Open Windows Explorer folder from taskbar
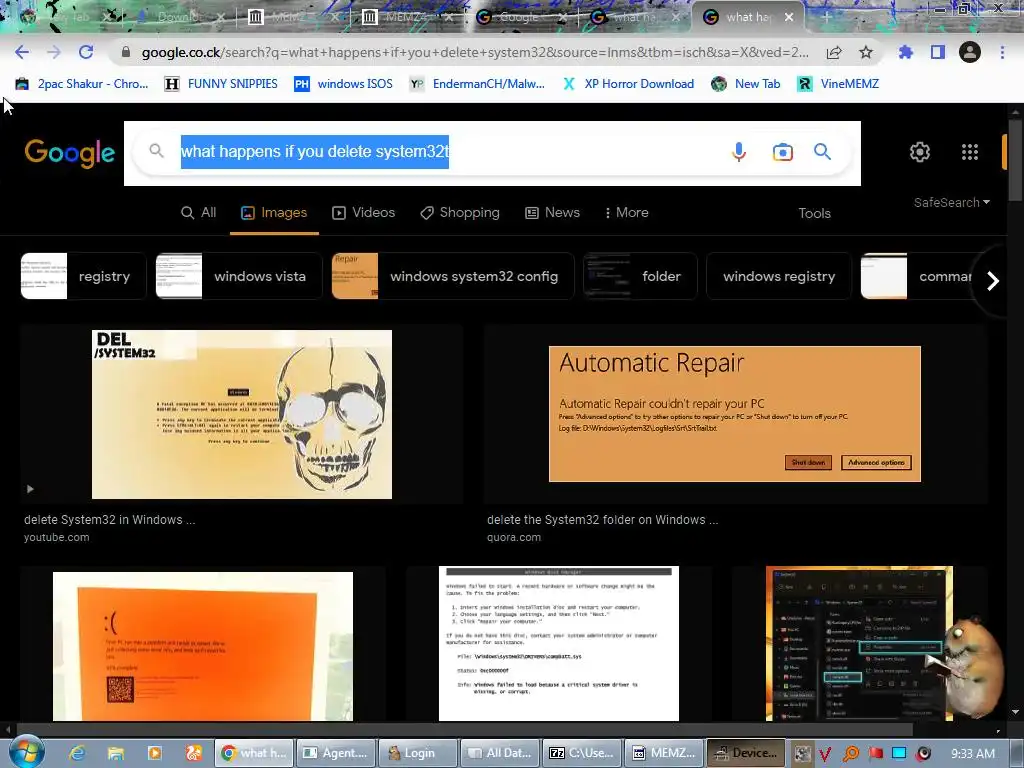1024x768 pixels. tap(116, 753)
